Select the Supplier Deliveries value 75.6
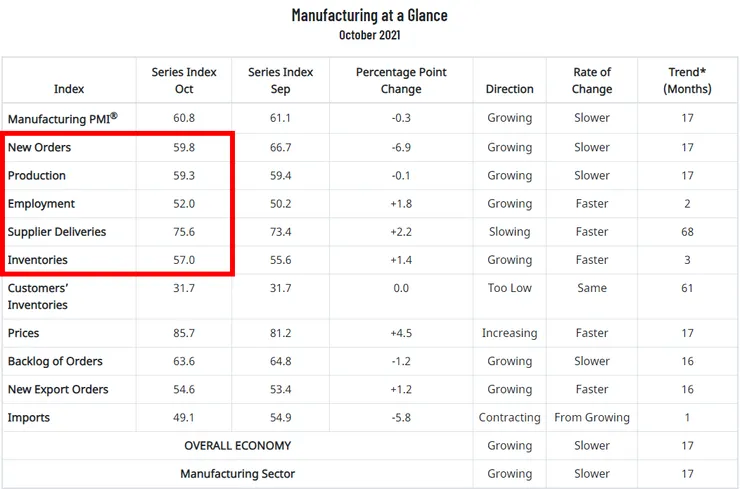 point(184,231)
